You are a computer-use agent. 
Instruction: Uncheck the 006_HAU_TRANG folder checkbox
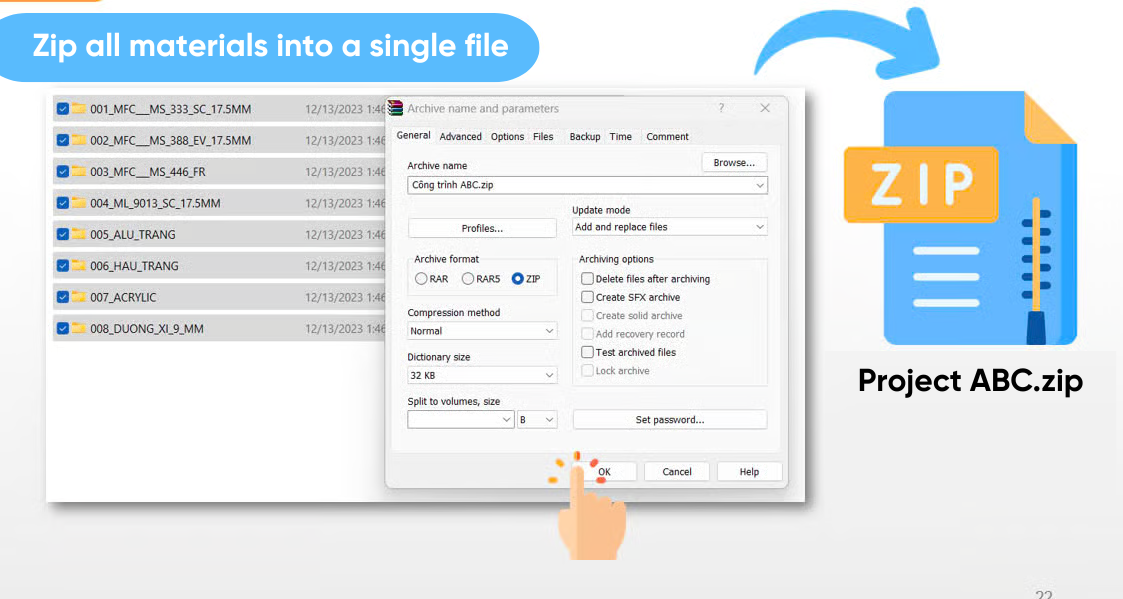click(x=63, y=266)
